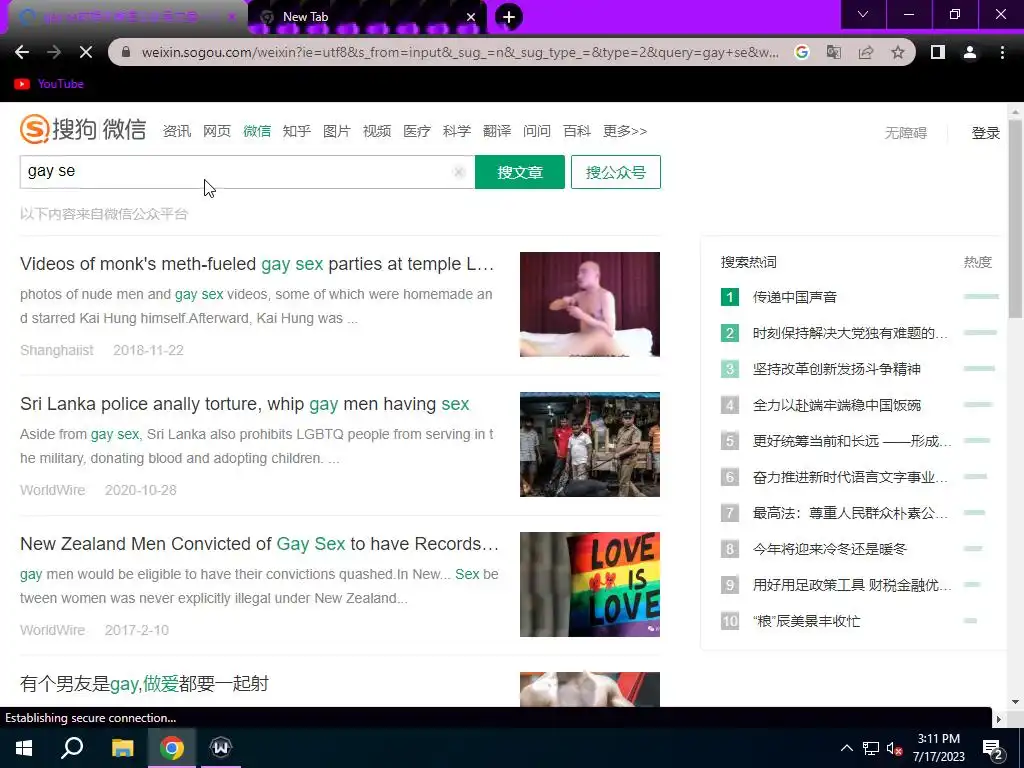1024x768 pixels.
Task: Open Google Lens search icon in address bar
Action: pyautogui.click(x=802, y=52)
